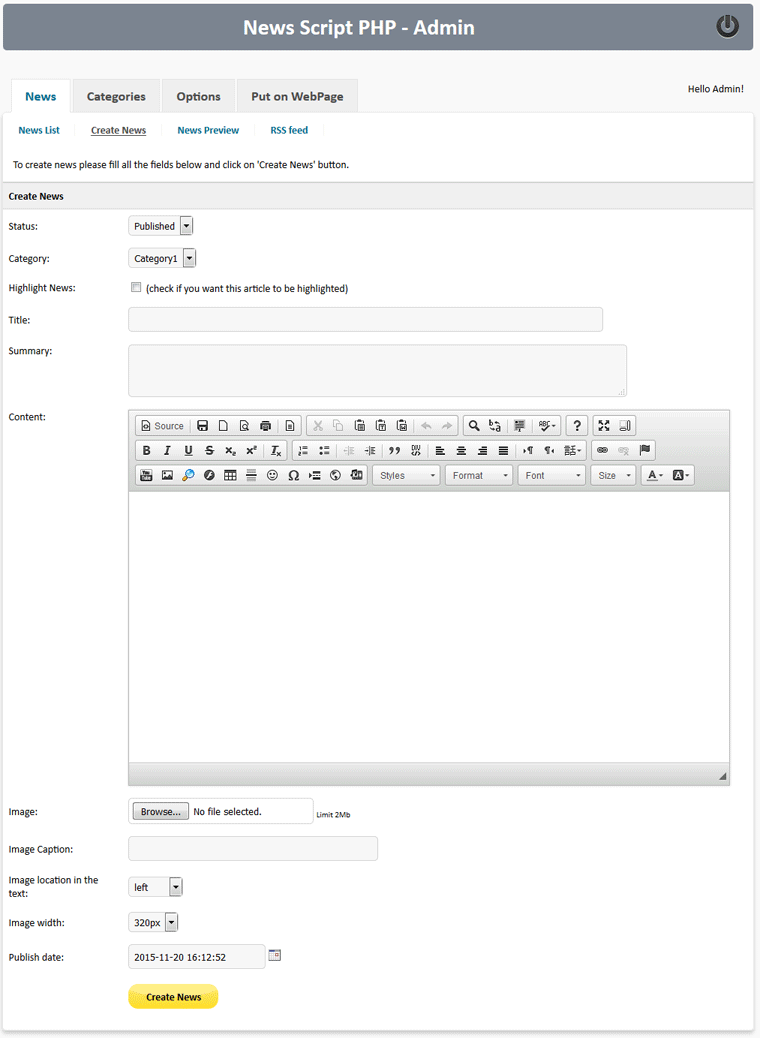Click the Block Quote icon
The height and width of the screenshot is (1038, 760).
395,450
